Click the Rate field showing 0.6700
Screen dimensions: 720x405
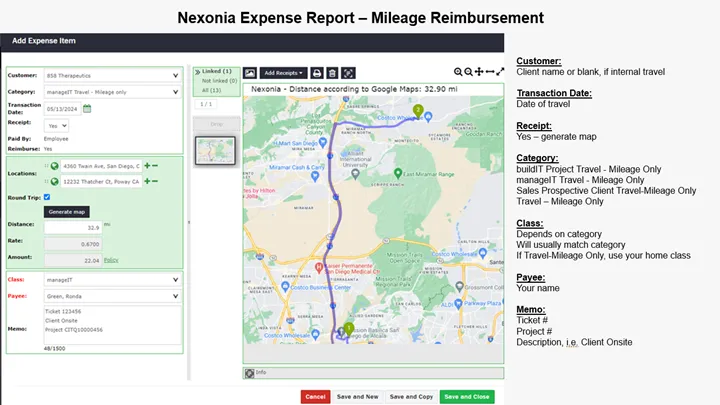pyautogui.click(x=73, y=244)
